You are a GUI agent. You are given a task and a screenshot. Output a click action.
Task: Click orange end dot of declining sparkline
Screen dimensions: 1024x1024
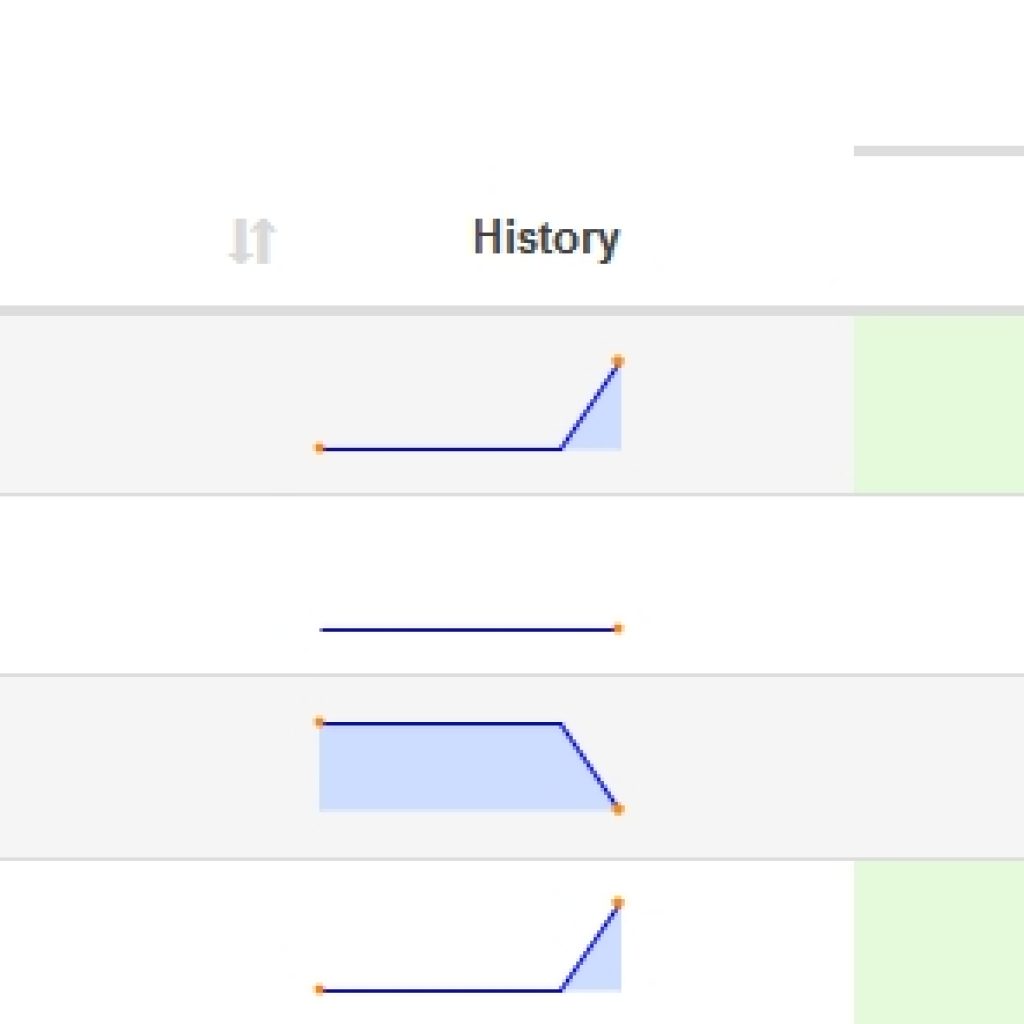tap(618, 810)
